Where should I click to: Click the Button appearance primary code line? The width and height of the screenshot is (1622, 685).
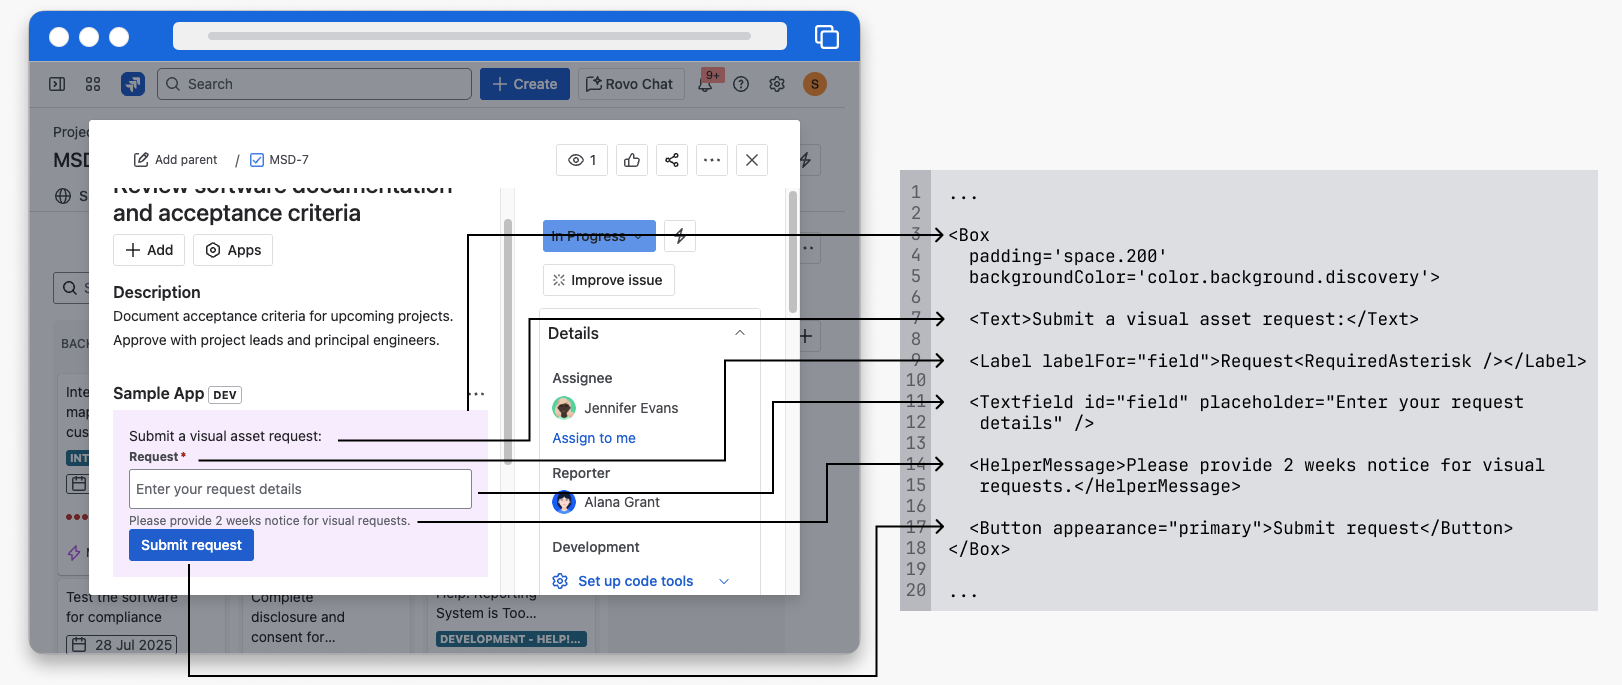[x=1241, y=528]
